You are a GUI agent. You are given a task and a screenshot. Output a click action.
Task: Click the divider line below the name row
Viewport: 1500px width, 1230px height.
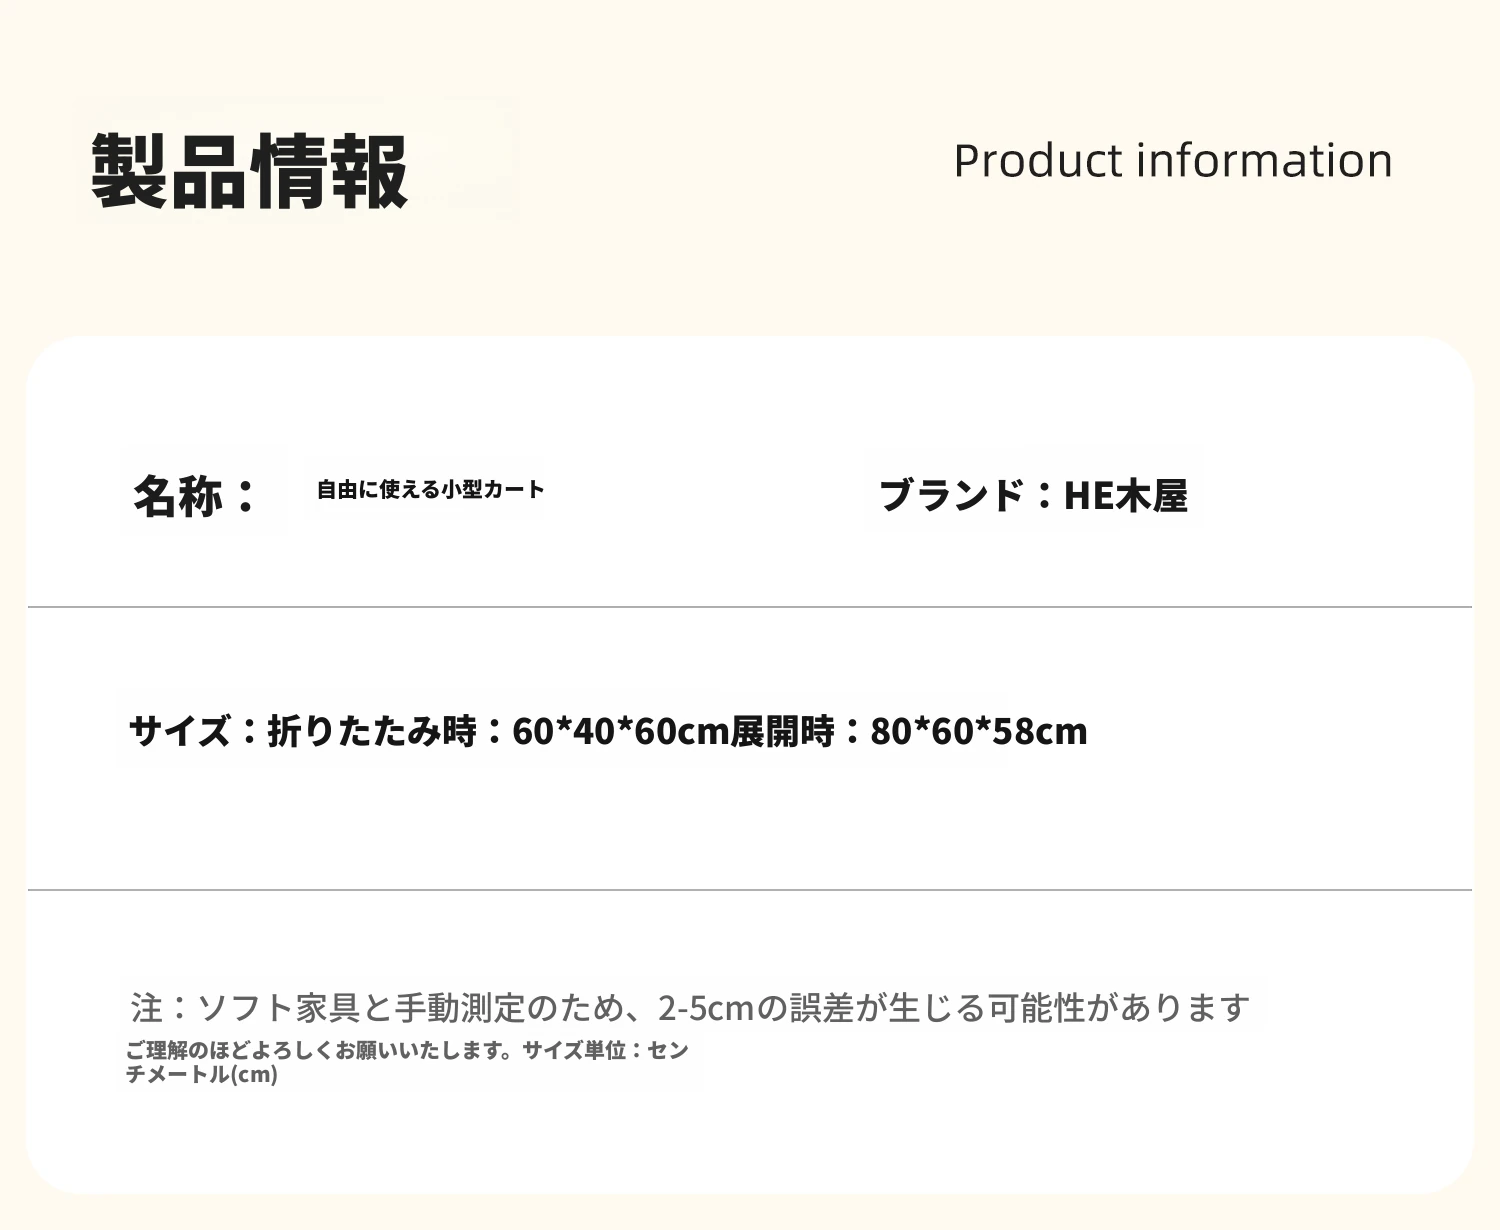pyautogui.click(x=750, y=607)
